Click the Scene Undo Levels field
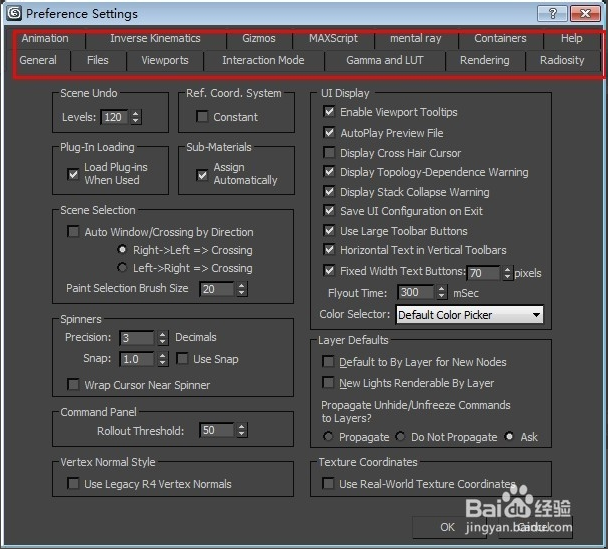This screenshot has height=549, width=608. tap(114, 117)
